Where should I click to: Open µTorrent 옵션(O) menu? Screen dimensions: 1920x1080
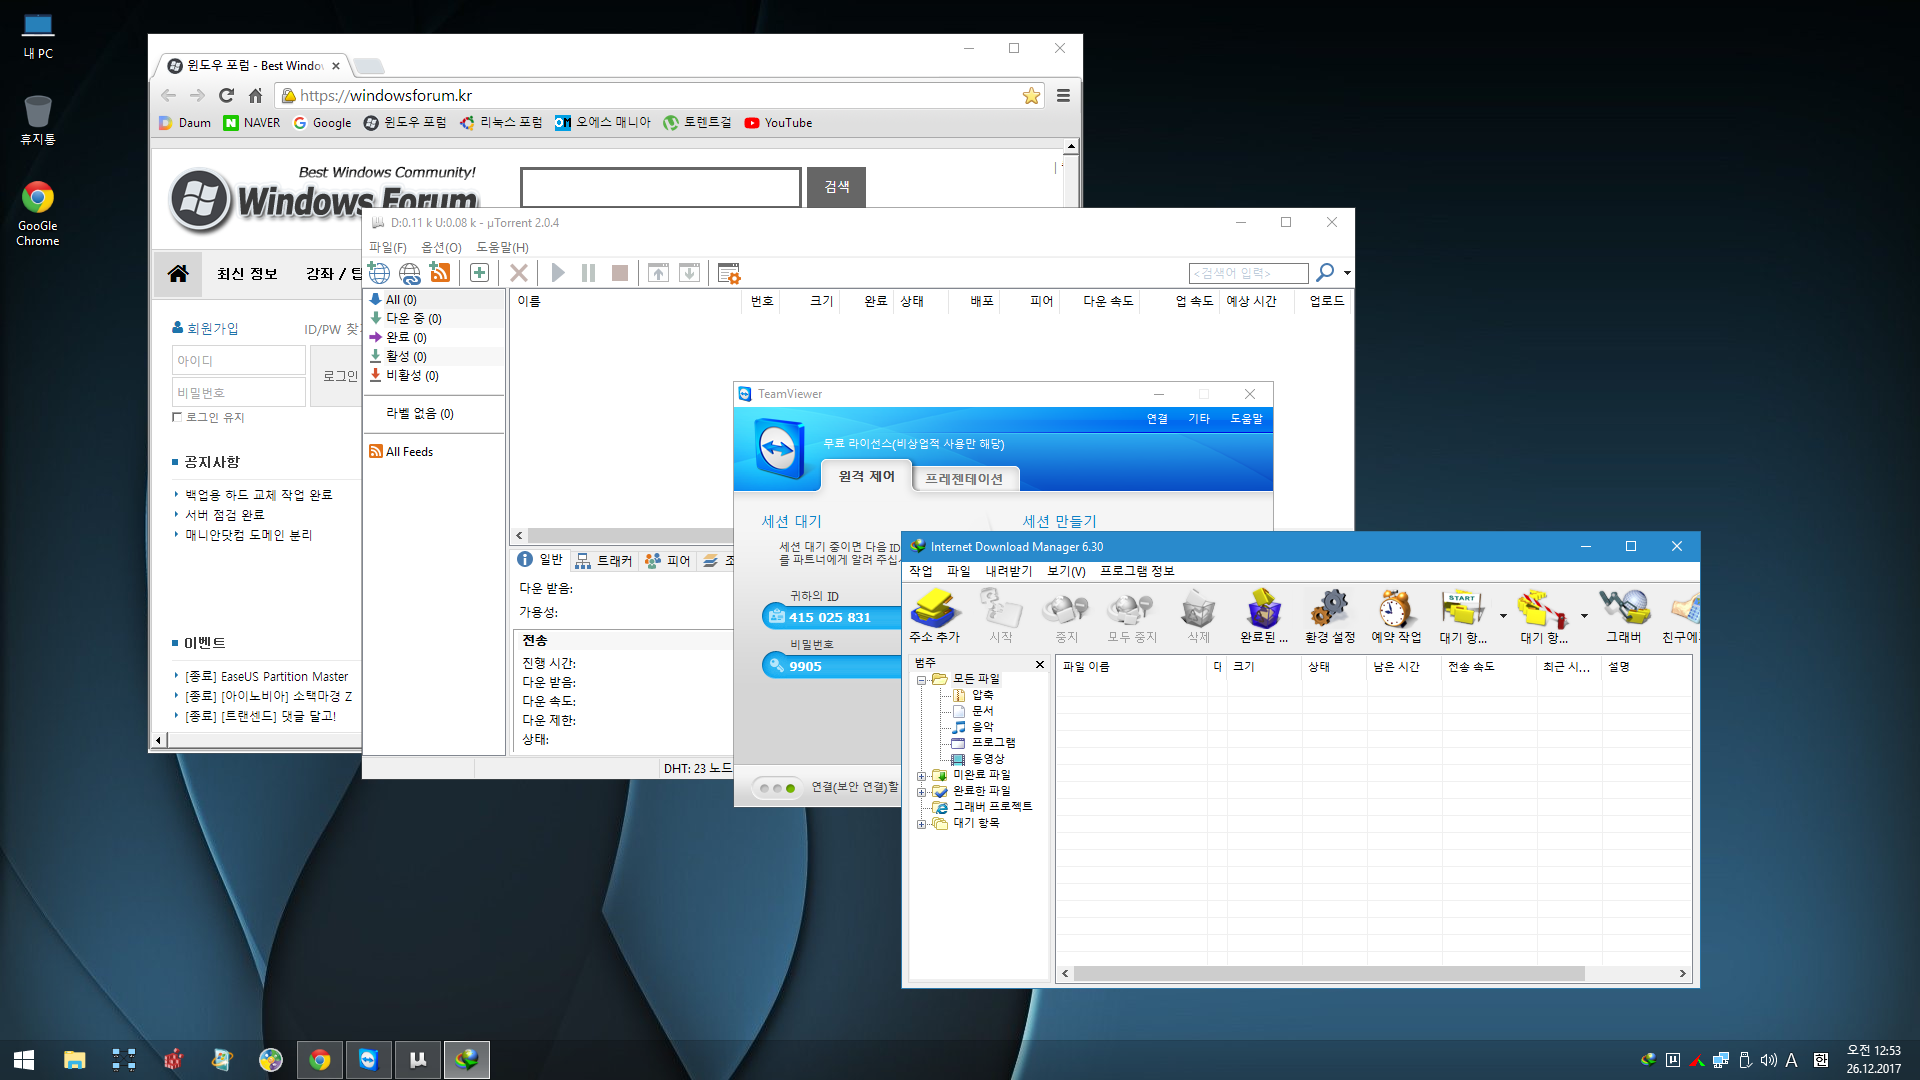click(x=441, y=247)
